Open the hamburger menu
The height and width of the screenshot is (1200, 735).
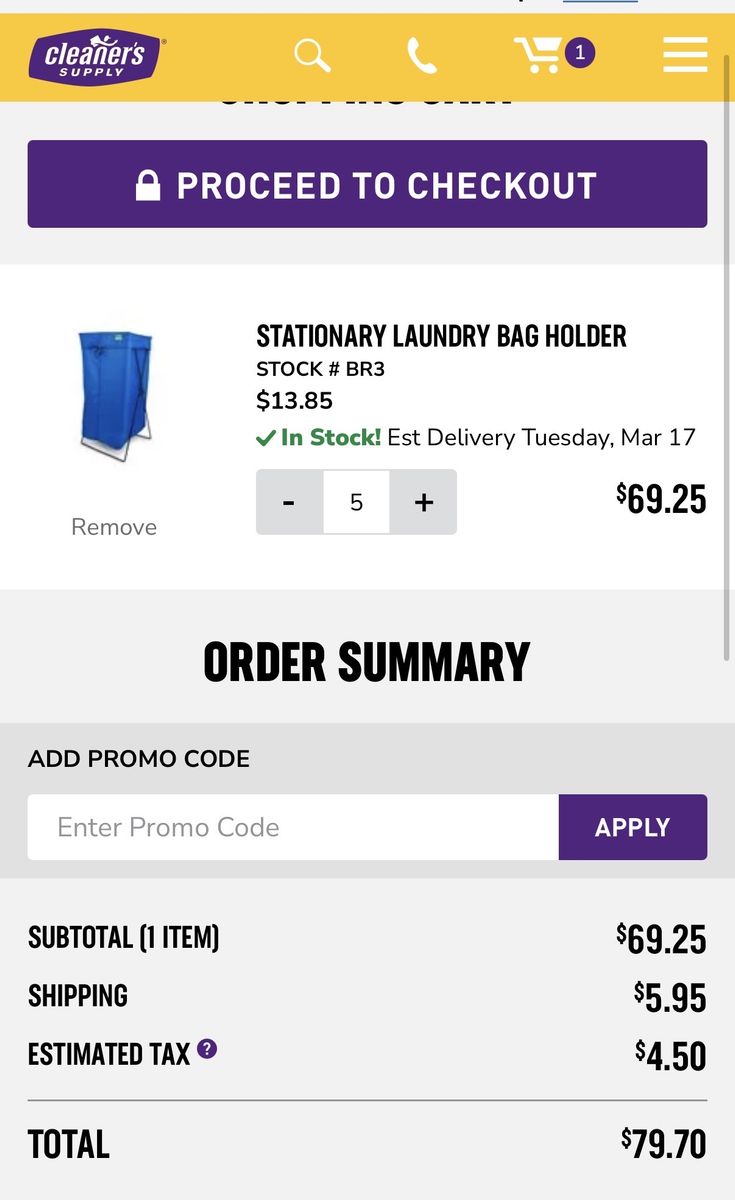pyautogui.click(x=685, y=55)
